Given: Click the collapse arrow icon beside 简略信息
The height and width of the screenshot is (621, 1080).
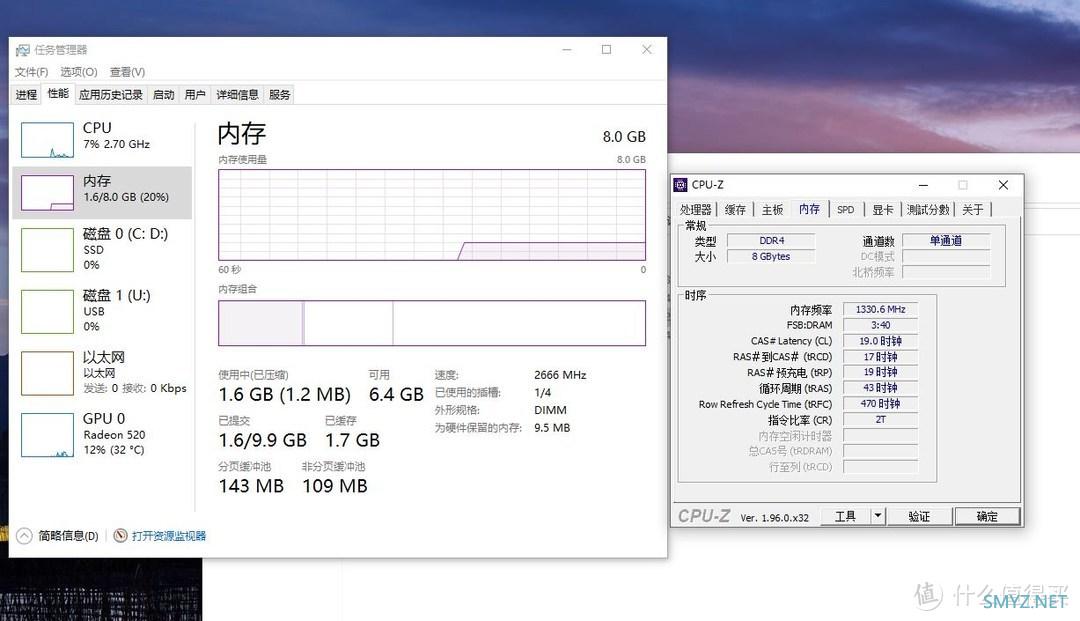Looking at the screenshot, I should tap(24, 536).
